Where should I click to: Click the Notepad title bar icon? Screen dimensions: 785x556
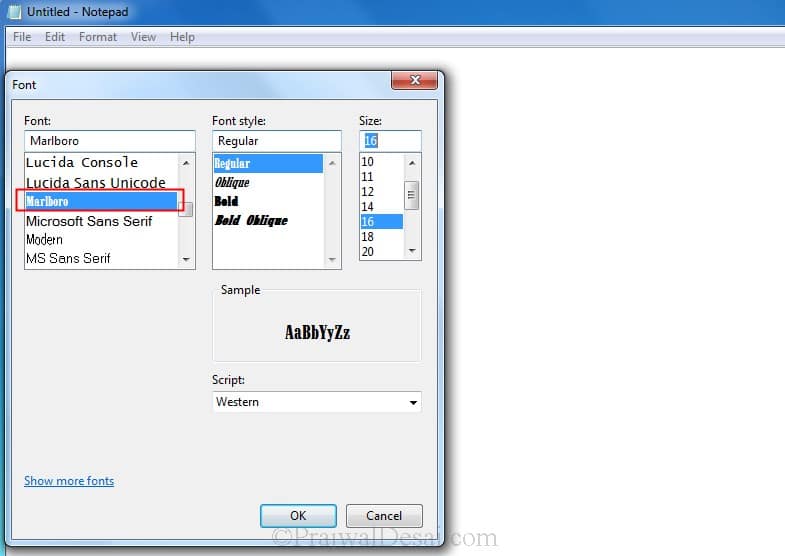(x=15, y=12)
